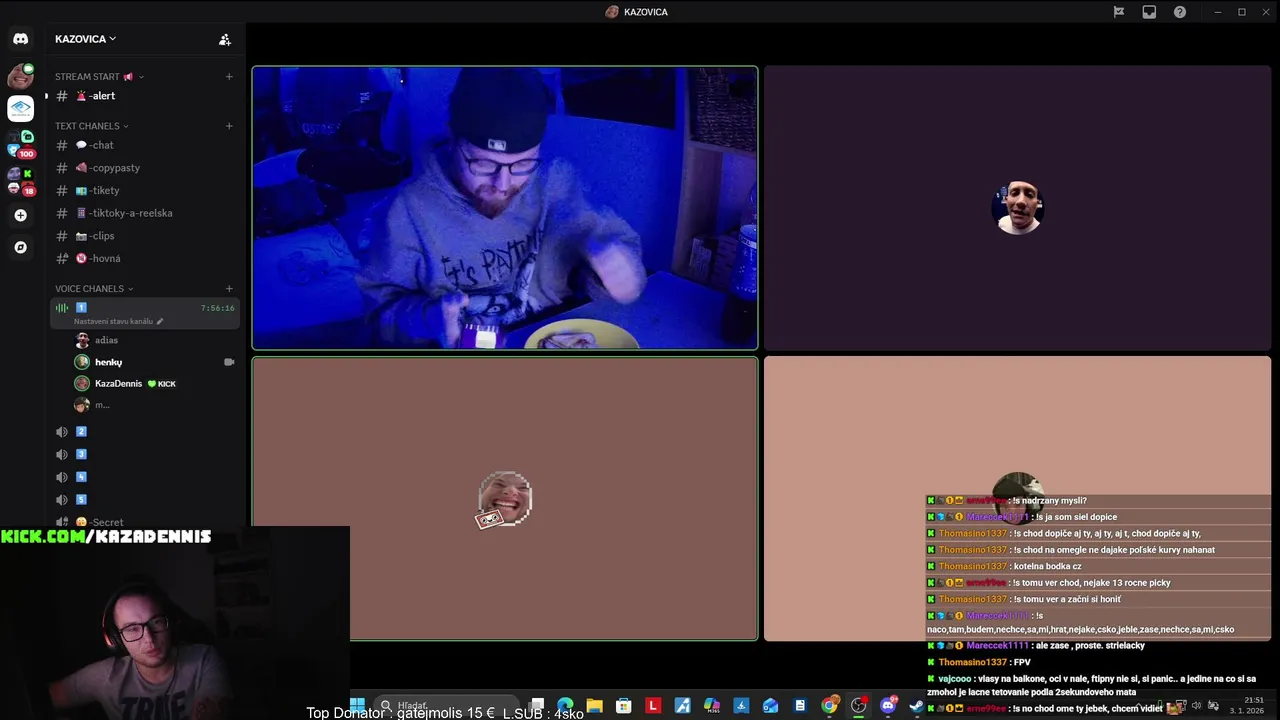Open the #-alert channel
Image resolution: width=1280 pixels, height=720 pixels.
coord(145,96)
